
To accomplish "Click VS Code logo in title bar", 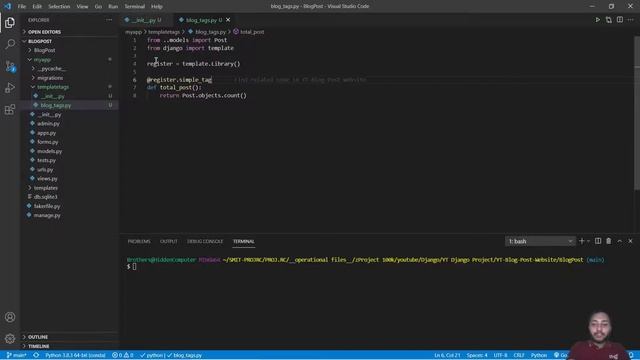I will coord(7,6).
